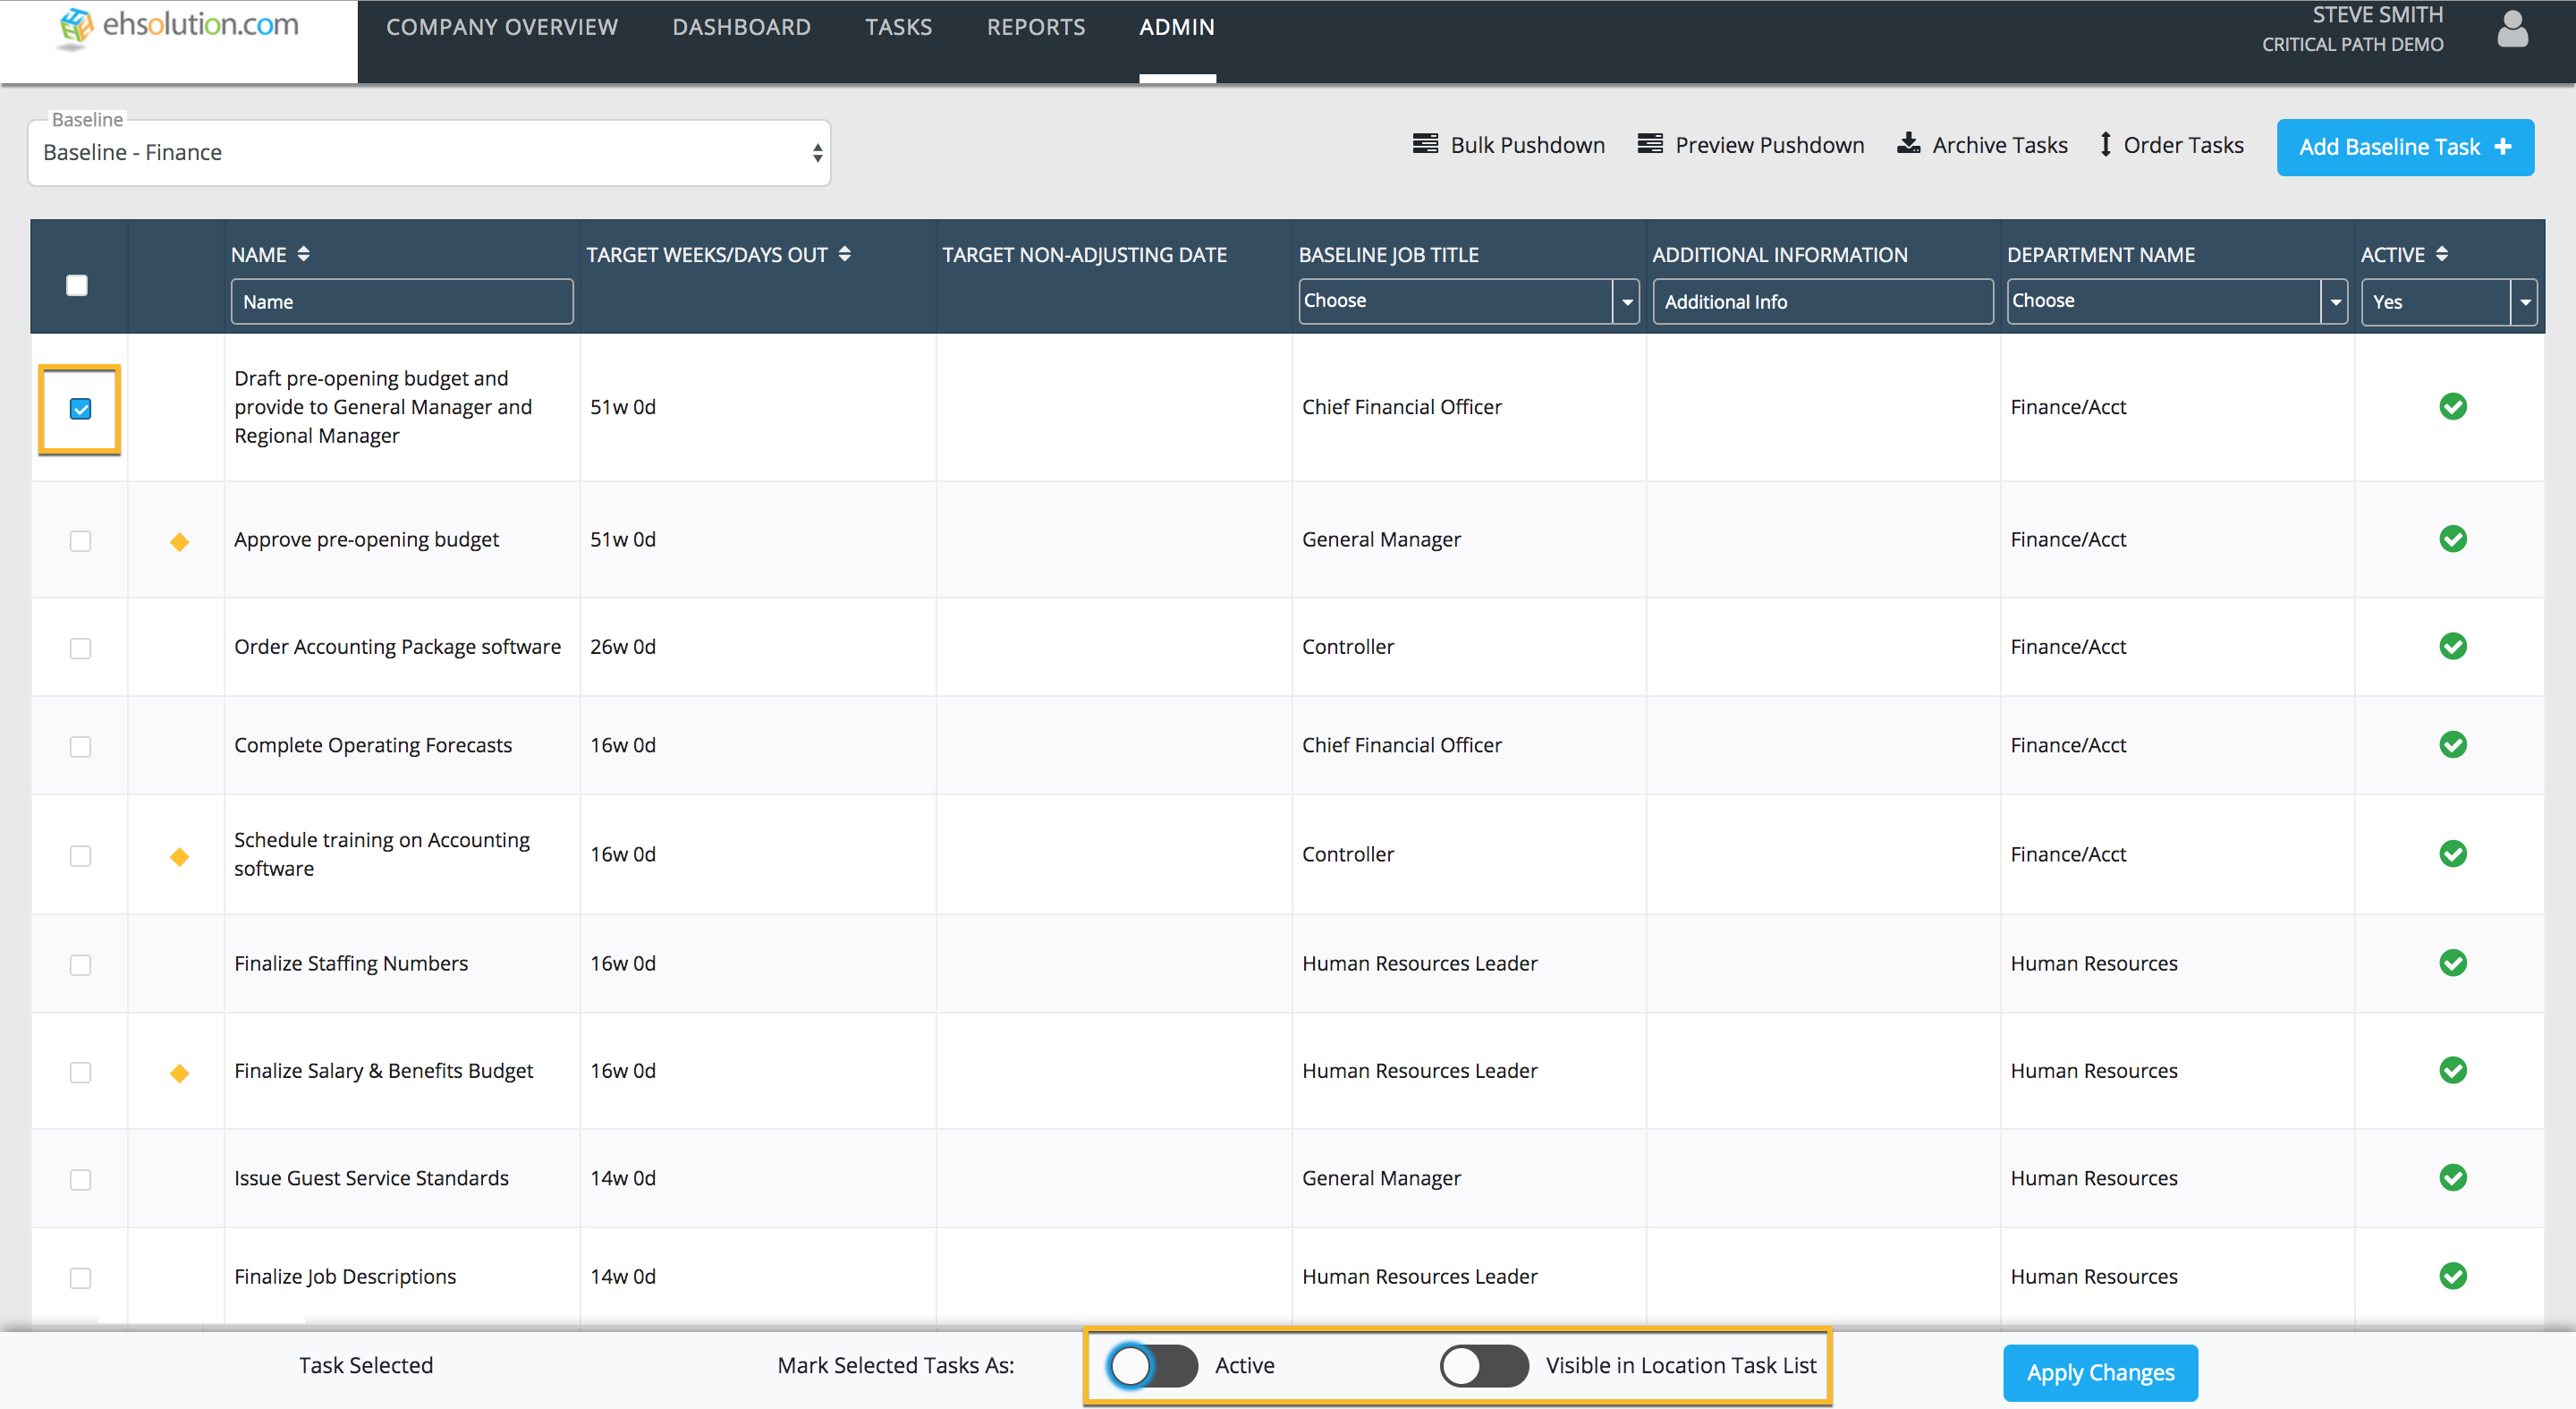Click the ehsolution.com logo
This screenshot has width=2576, height=1409.
click(179, 26)
